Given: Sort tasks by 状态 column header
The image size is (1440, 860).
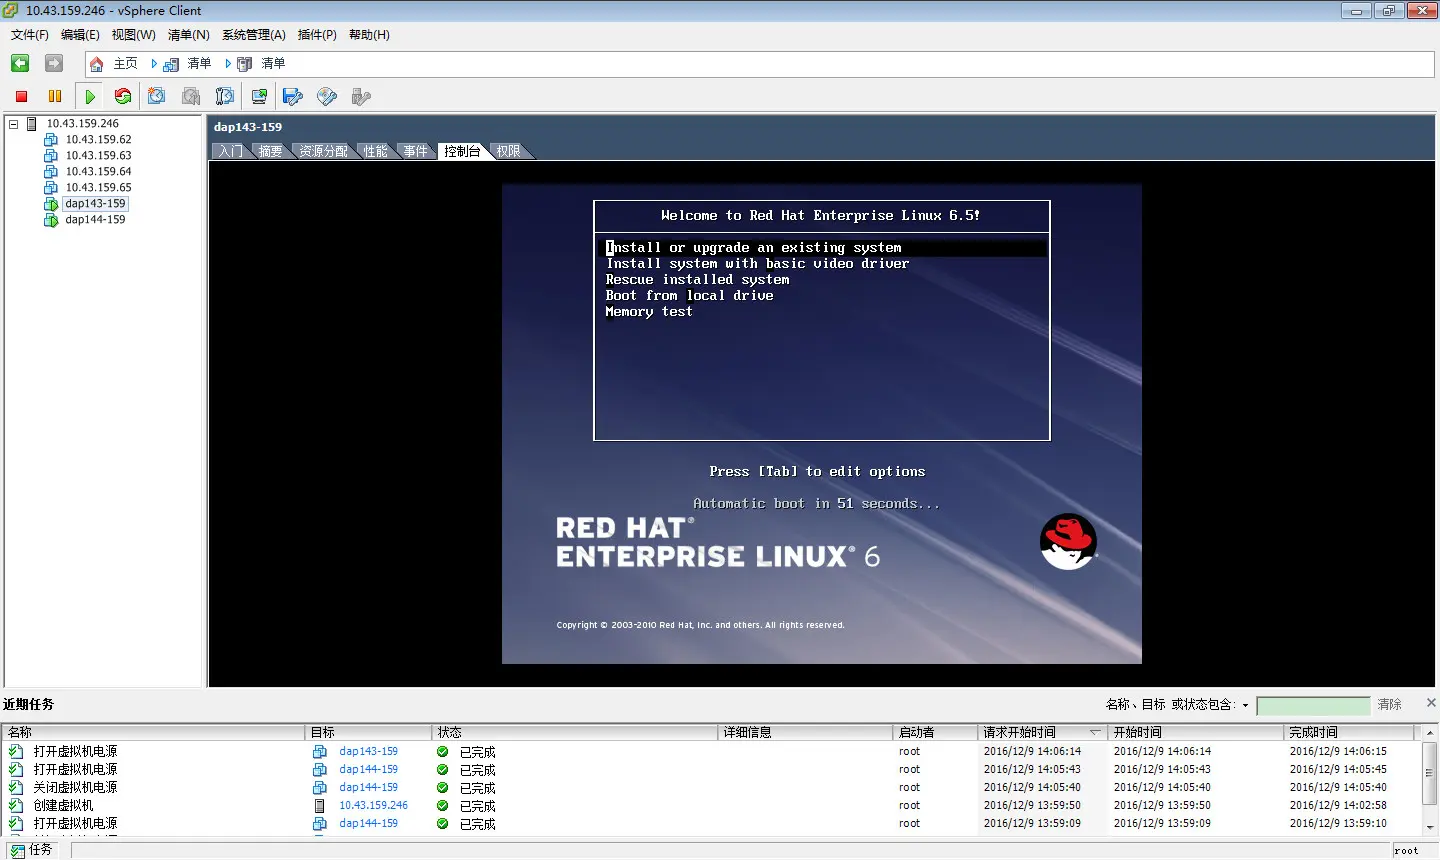Looking at the screenshot, I should pyautogui.click(x=575, y=732).
